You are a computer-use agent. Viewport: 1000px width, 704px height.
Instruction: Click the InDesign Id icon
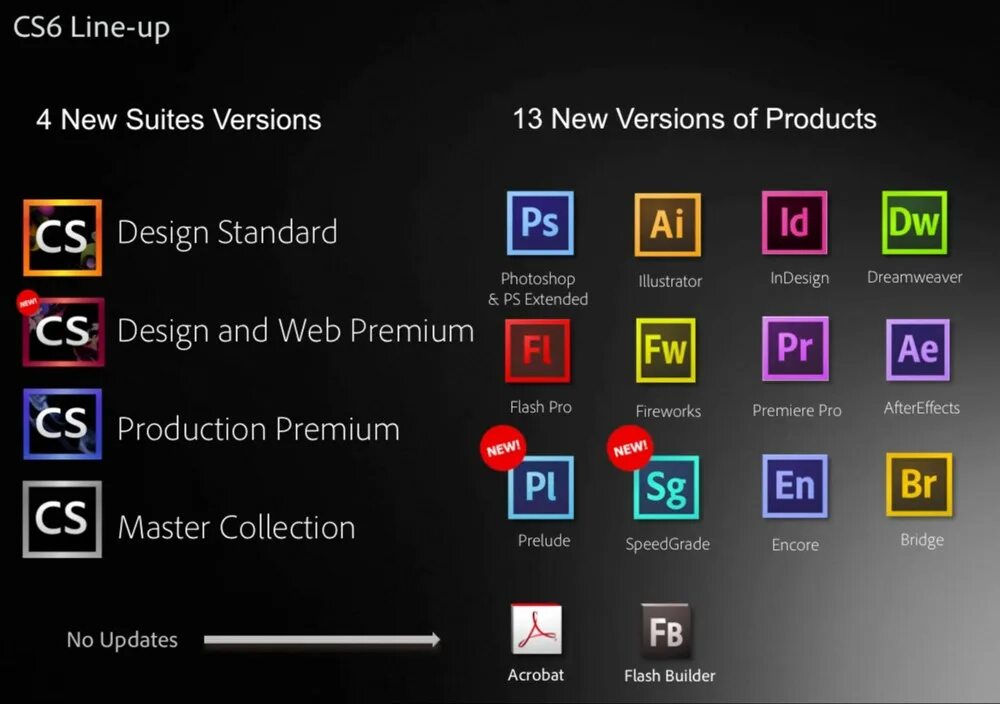[795, 222]
